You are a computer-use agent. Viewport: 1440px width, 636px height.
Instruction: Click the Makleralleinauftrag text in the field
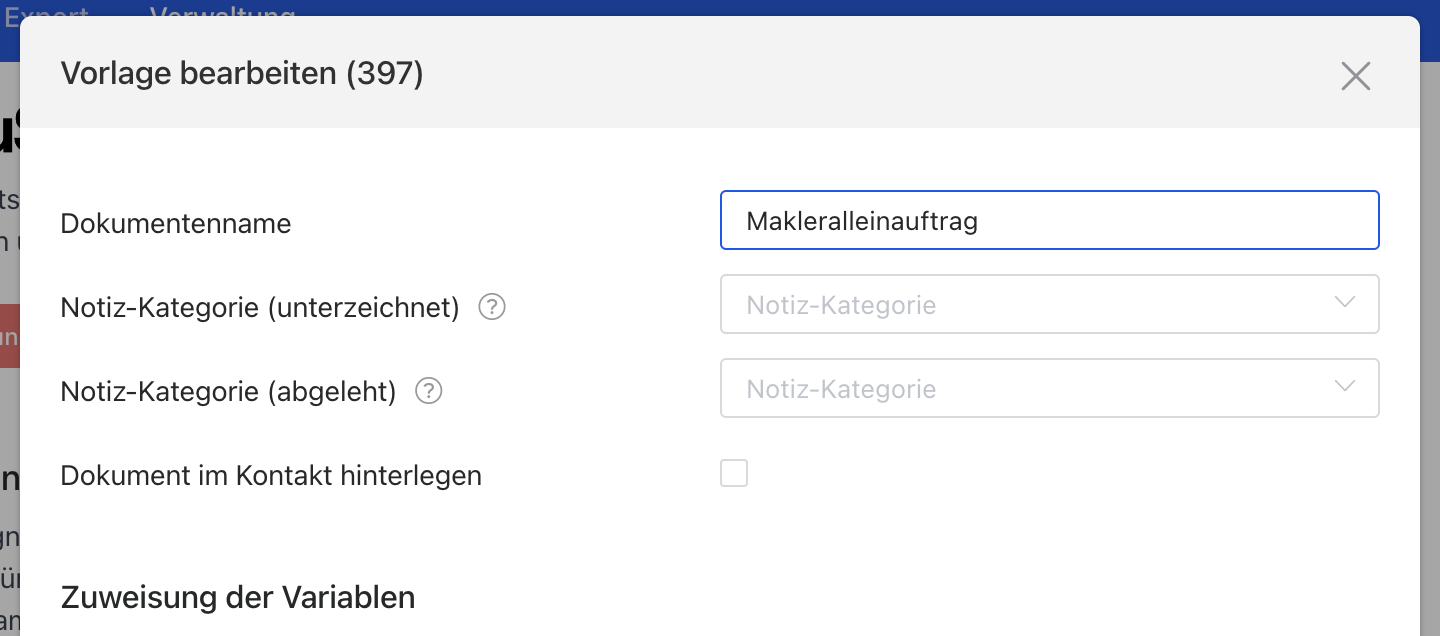pos(862,221)
